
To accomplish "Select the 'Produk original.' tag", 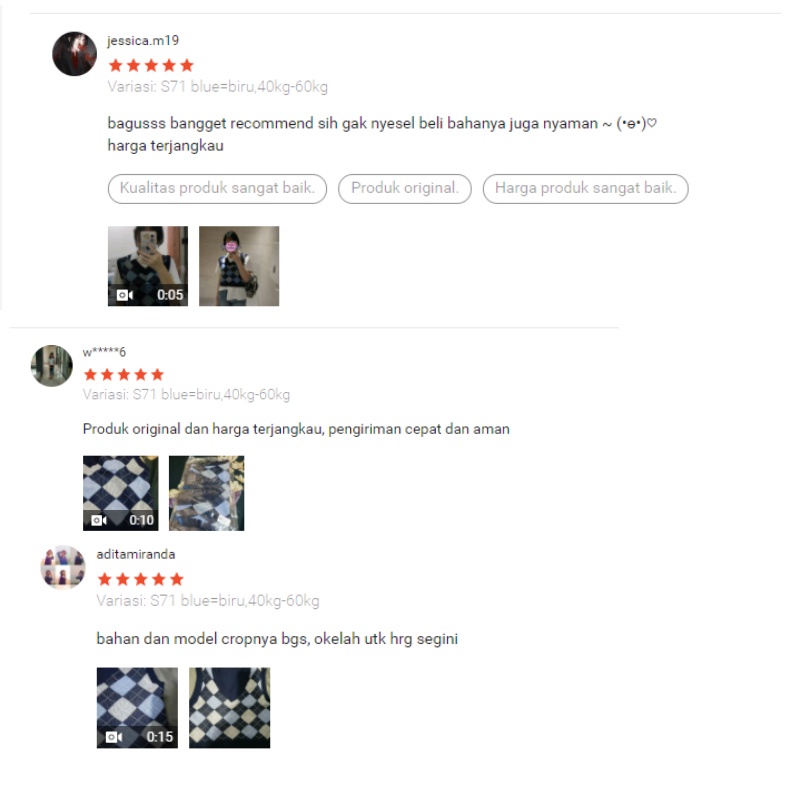I will point(405,189).
